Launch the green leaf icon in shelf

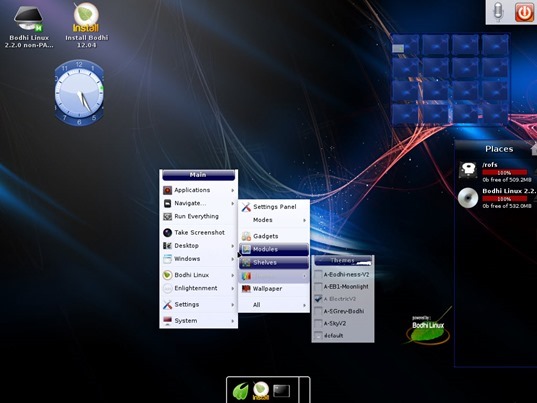pos(241,391)
